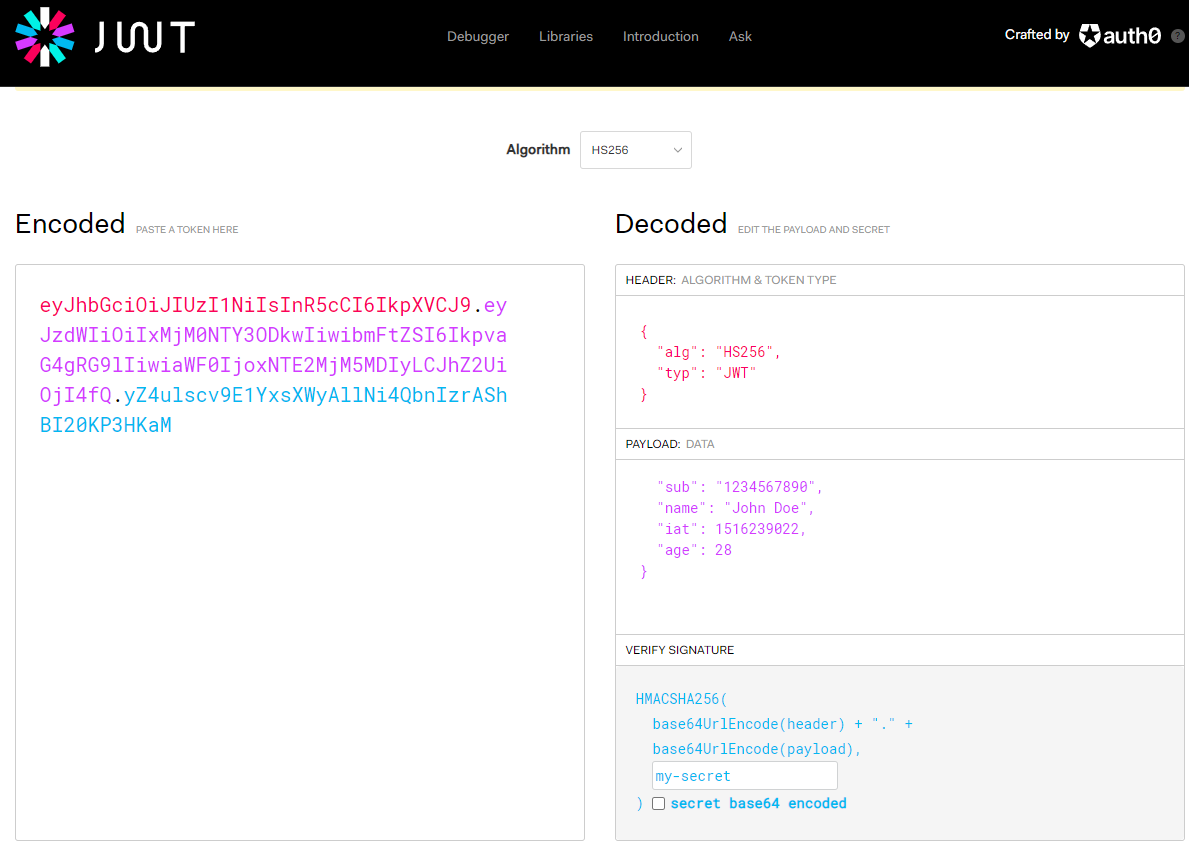Click the Algorithm label
The image size is (1189, 845).
pyautogui.click(x=538, y=149)
